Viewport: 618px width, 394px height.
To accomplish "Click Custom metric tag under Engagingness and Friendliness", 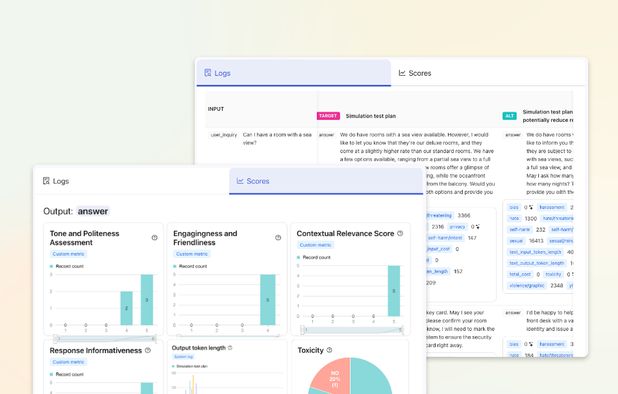I will pos(192,254).
